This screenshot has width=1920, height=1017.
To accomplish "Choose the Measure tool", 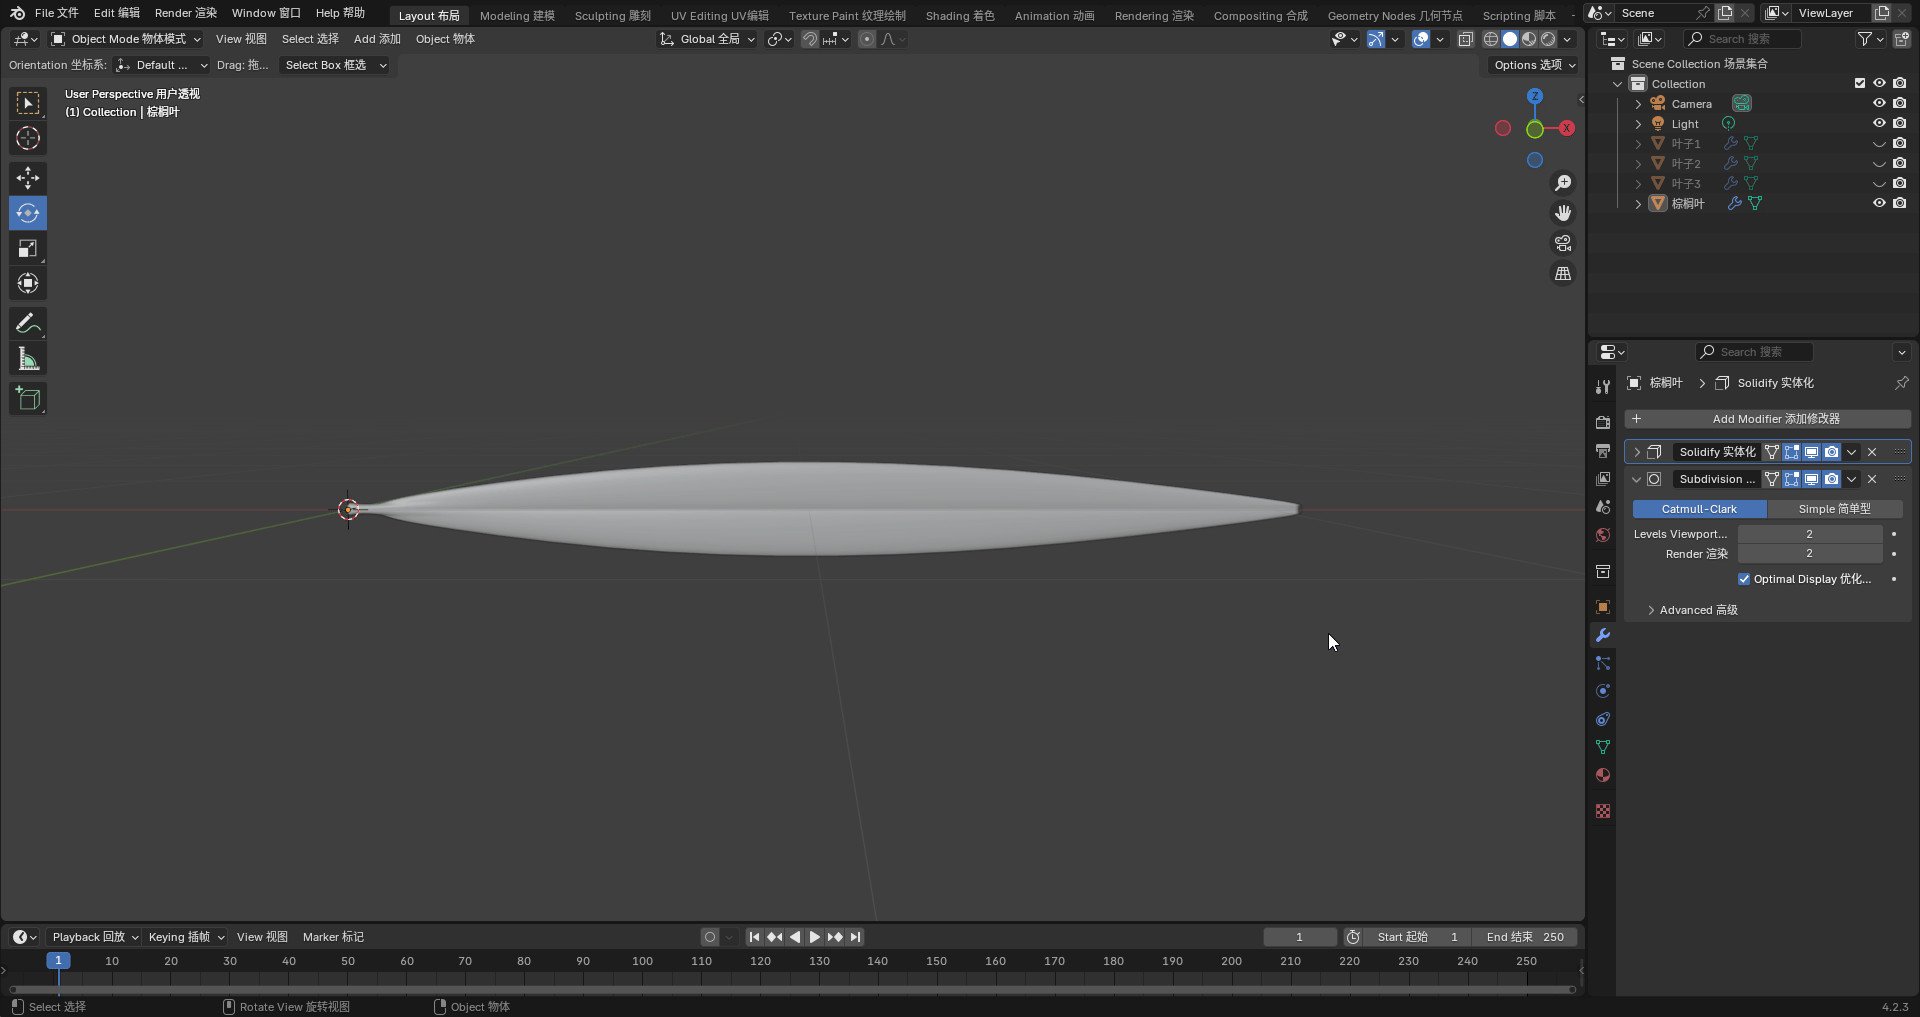I will (x=28, y=359).
